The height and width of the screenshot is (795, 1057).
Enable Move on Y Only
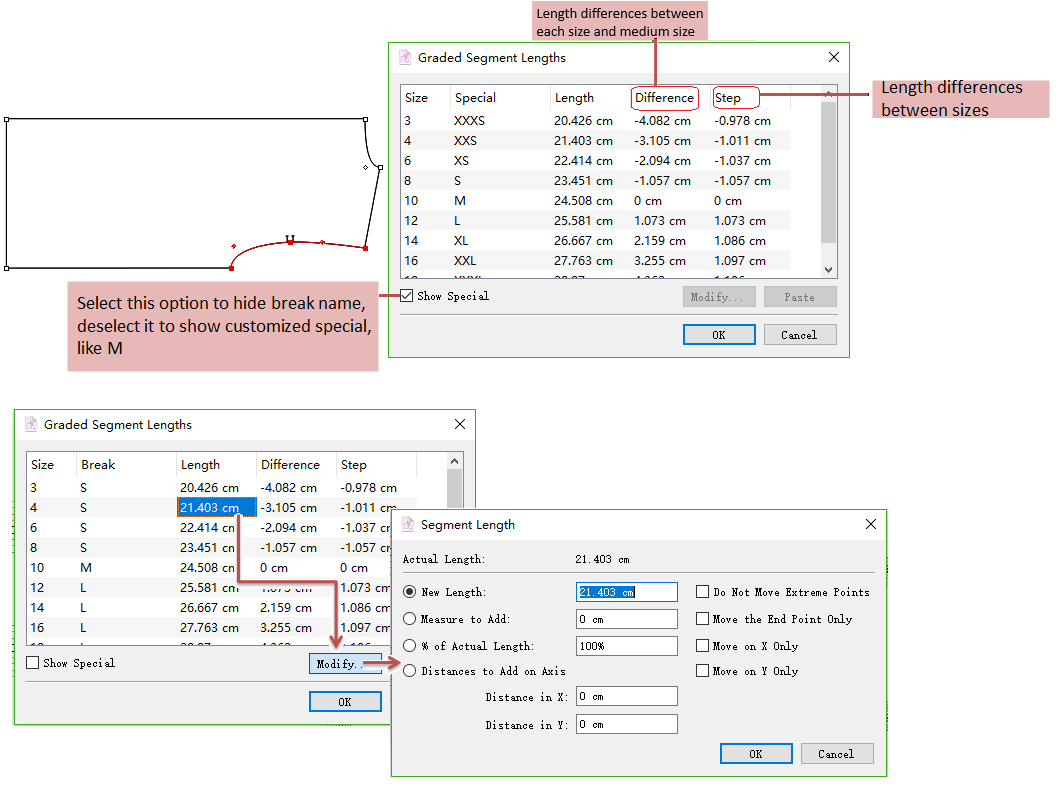coord(703,671)
